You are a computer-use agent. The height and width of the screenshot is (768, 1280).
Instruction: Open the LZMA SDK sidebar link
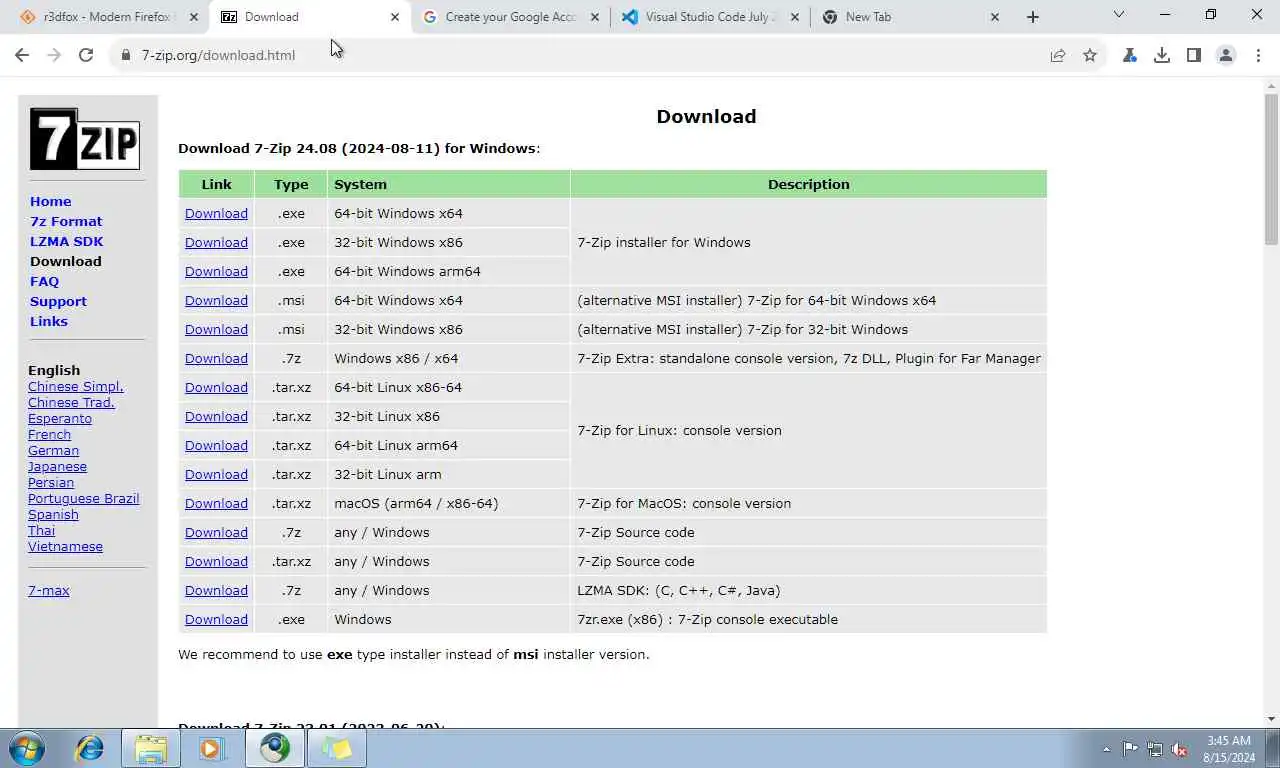coord(66,241)
